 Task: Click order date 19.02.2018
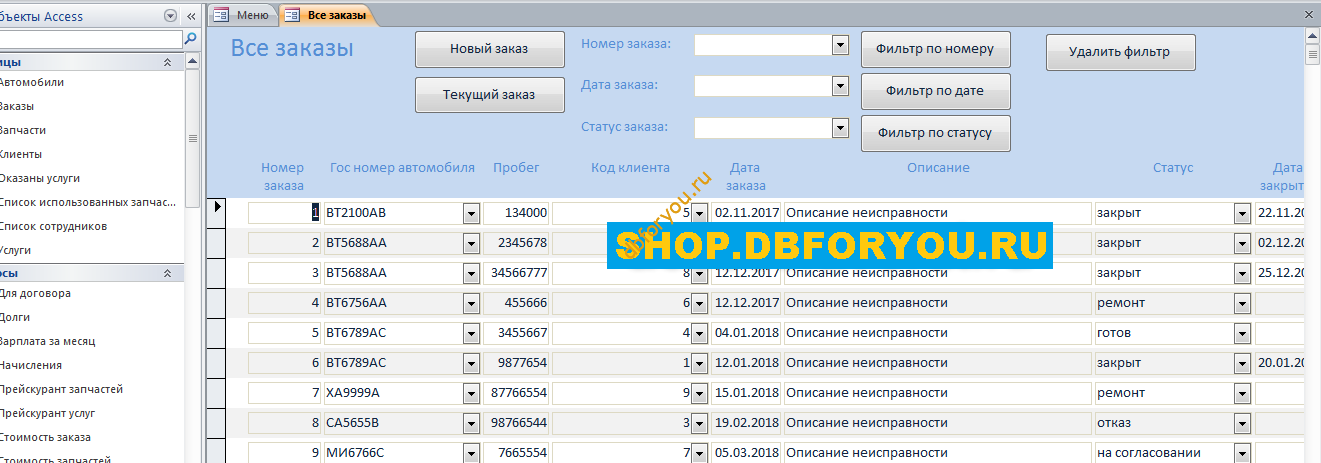747,423
